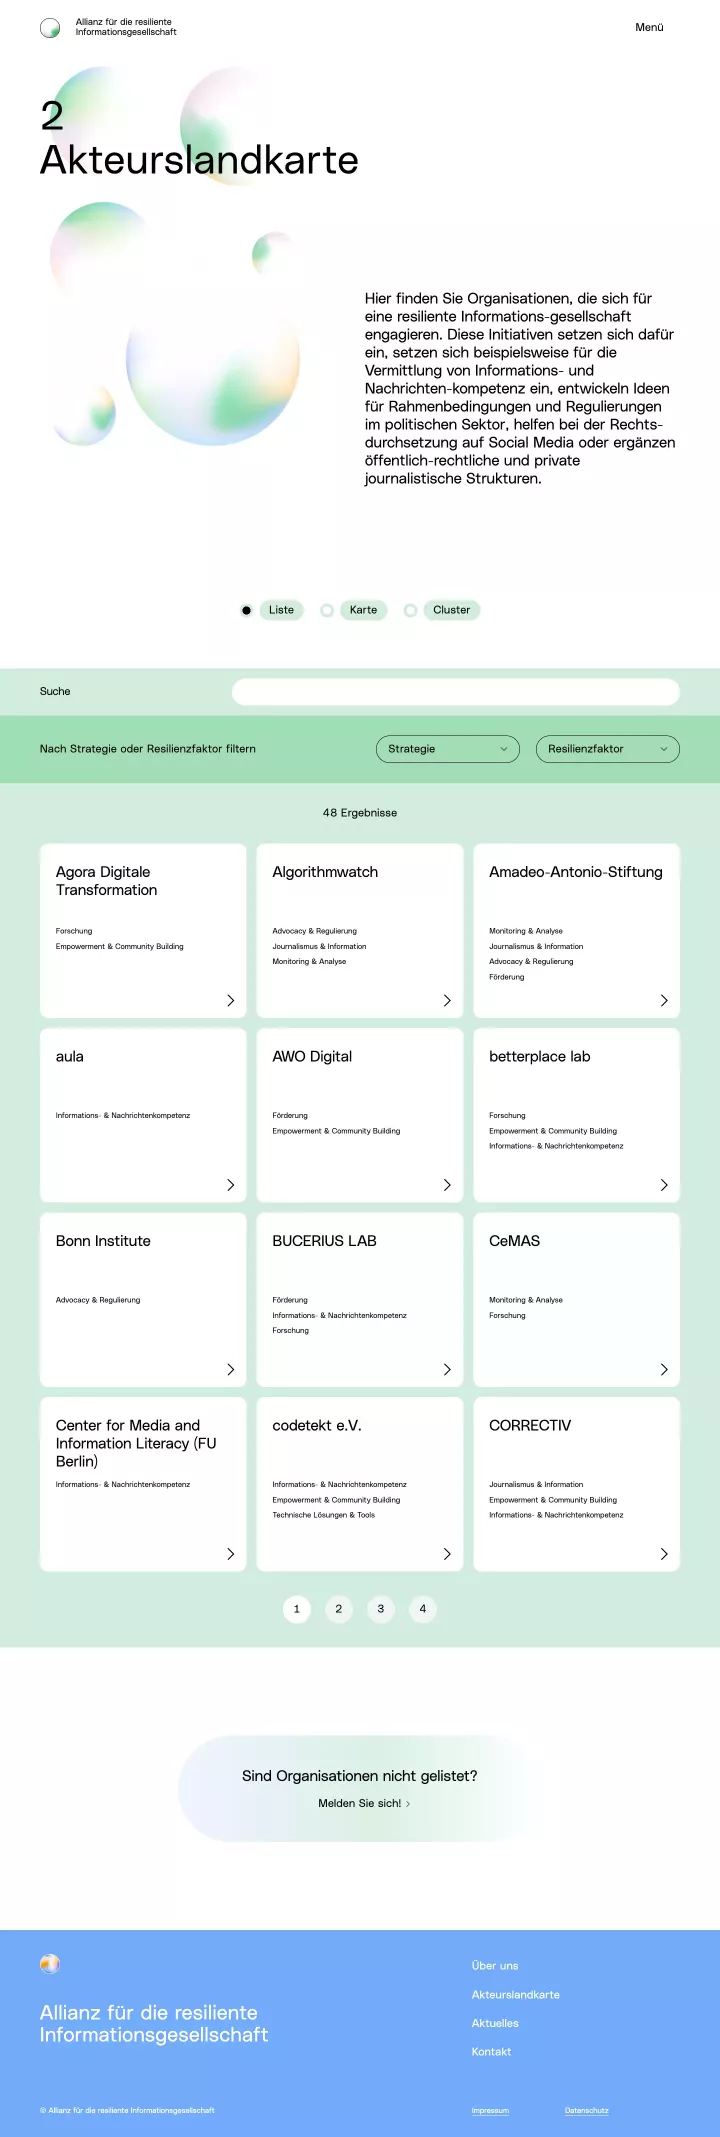
Task: Go to results page 3
Action: [381, 1609]
